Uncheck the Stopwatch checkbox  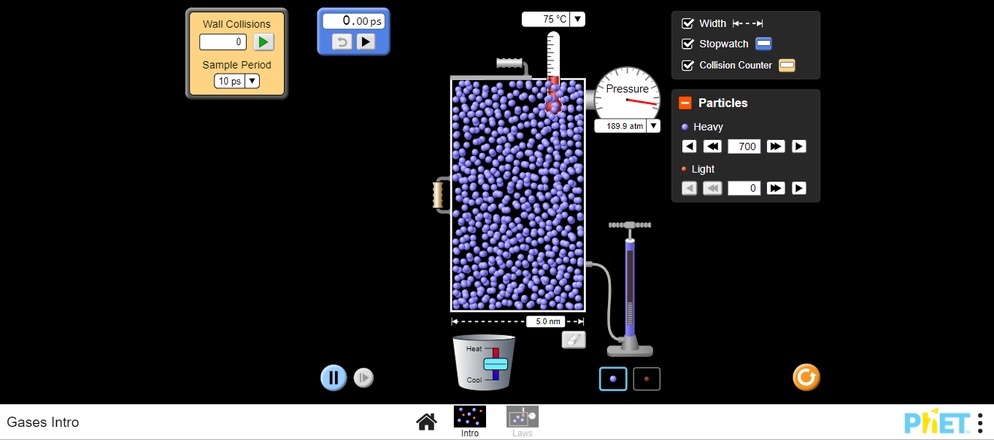pos(687,44)
